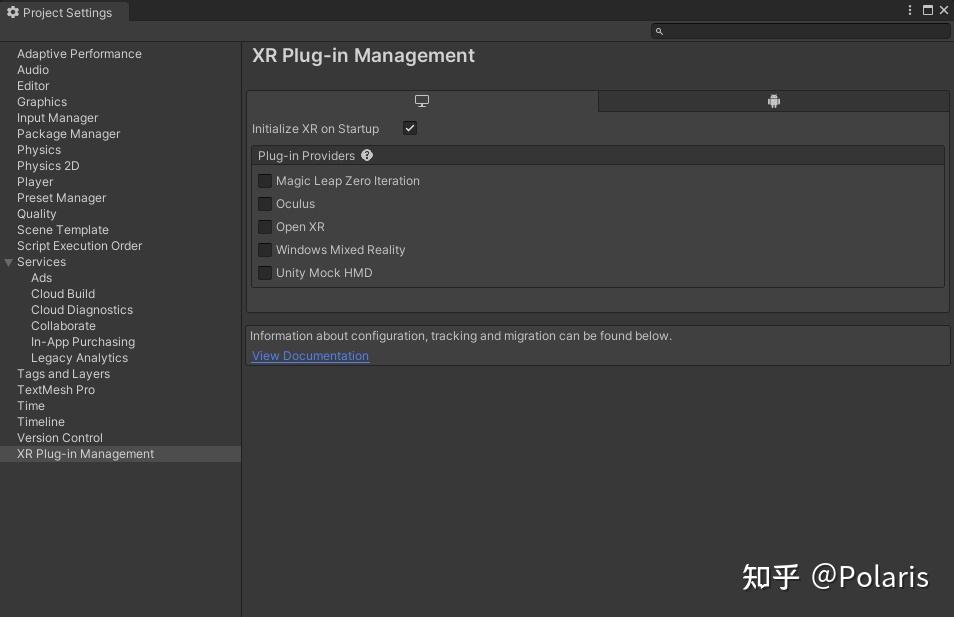The width and height of the screenshot is (954, 617).
Task: Open the Project Settings kebab menu
Action: (910, 10)
